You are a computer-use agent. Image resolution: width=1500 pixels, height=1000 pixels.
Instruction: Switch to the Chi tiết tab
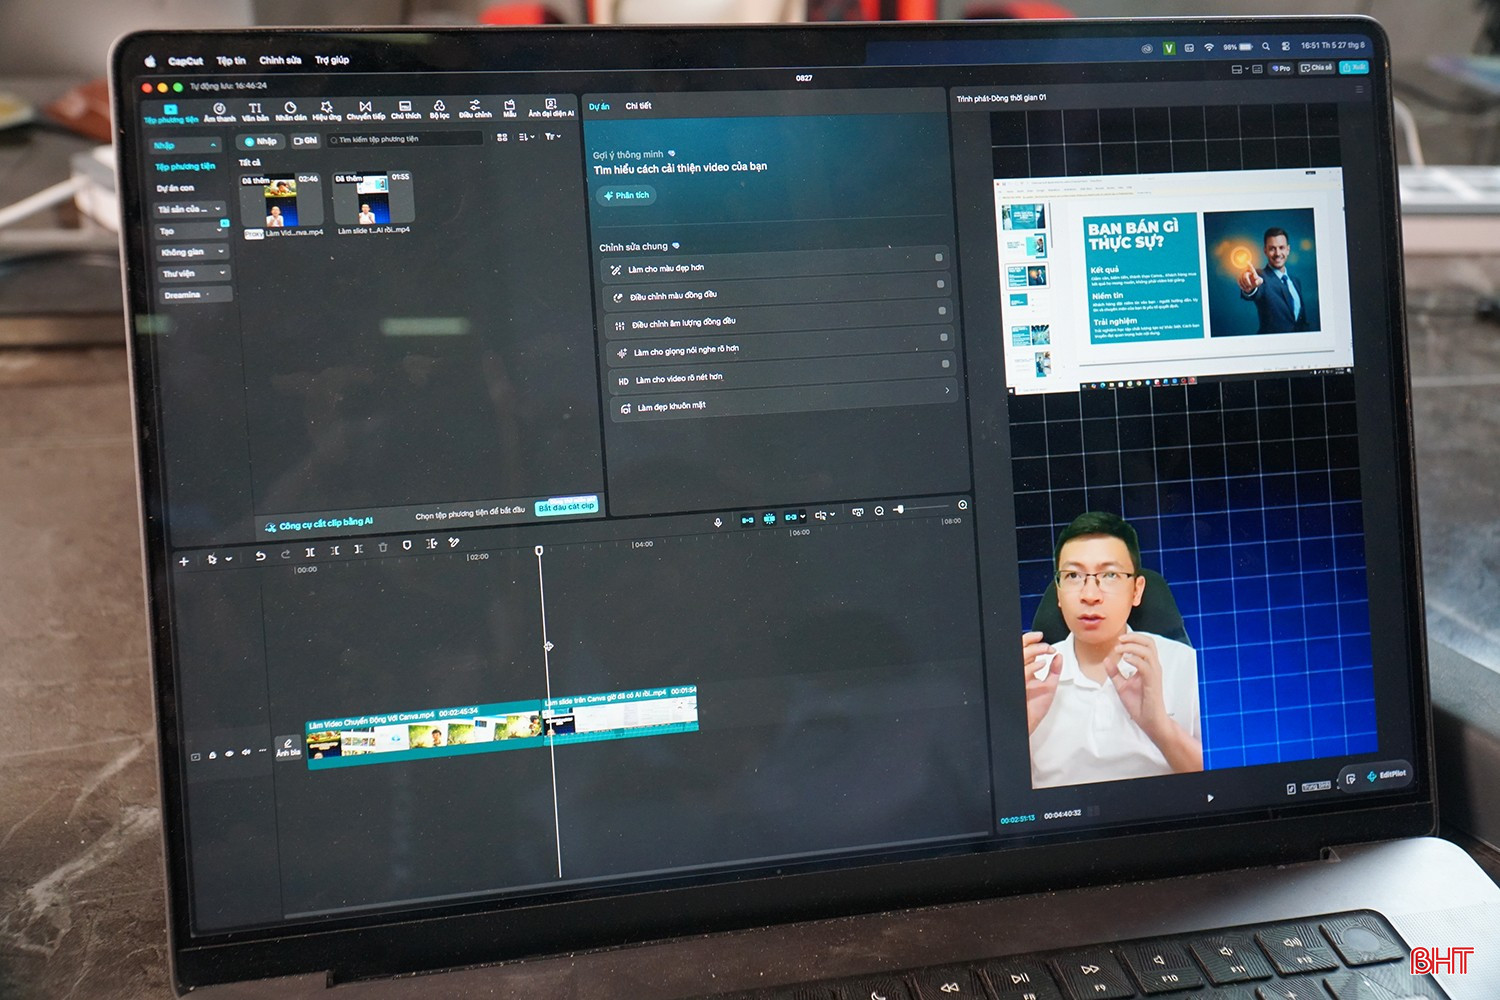coord(638,105)
